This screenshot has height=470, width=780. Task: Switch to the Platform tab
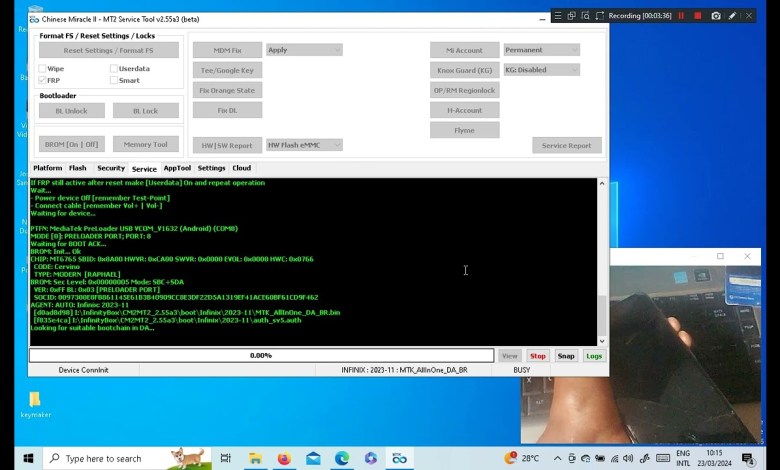point(48,168)
